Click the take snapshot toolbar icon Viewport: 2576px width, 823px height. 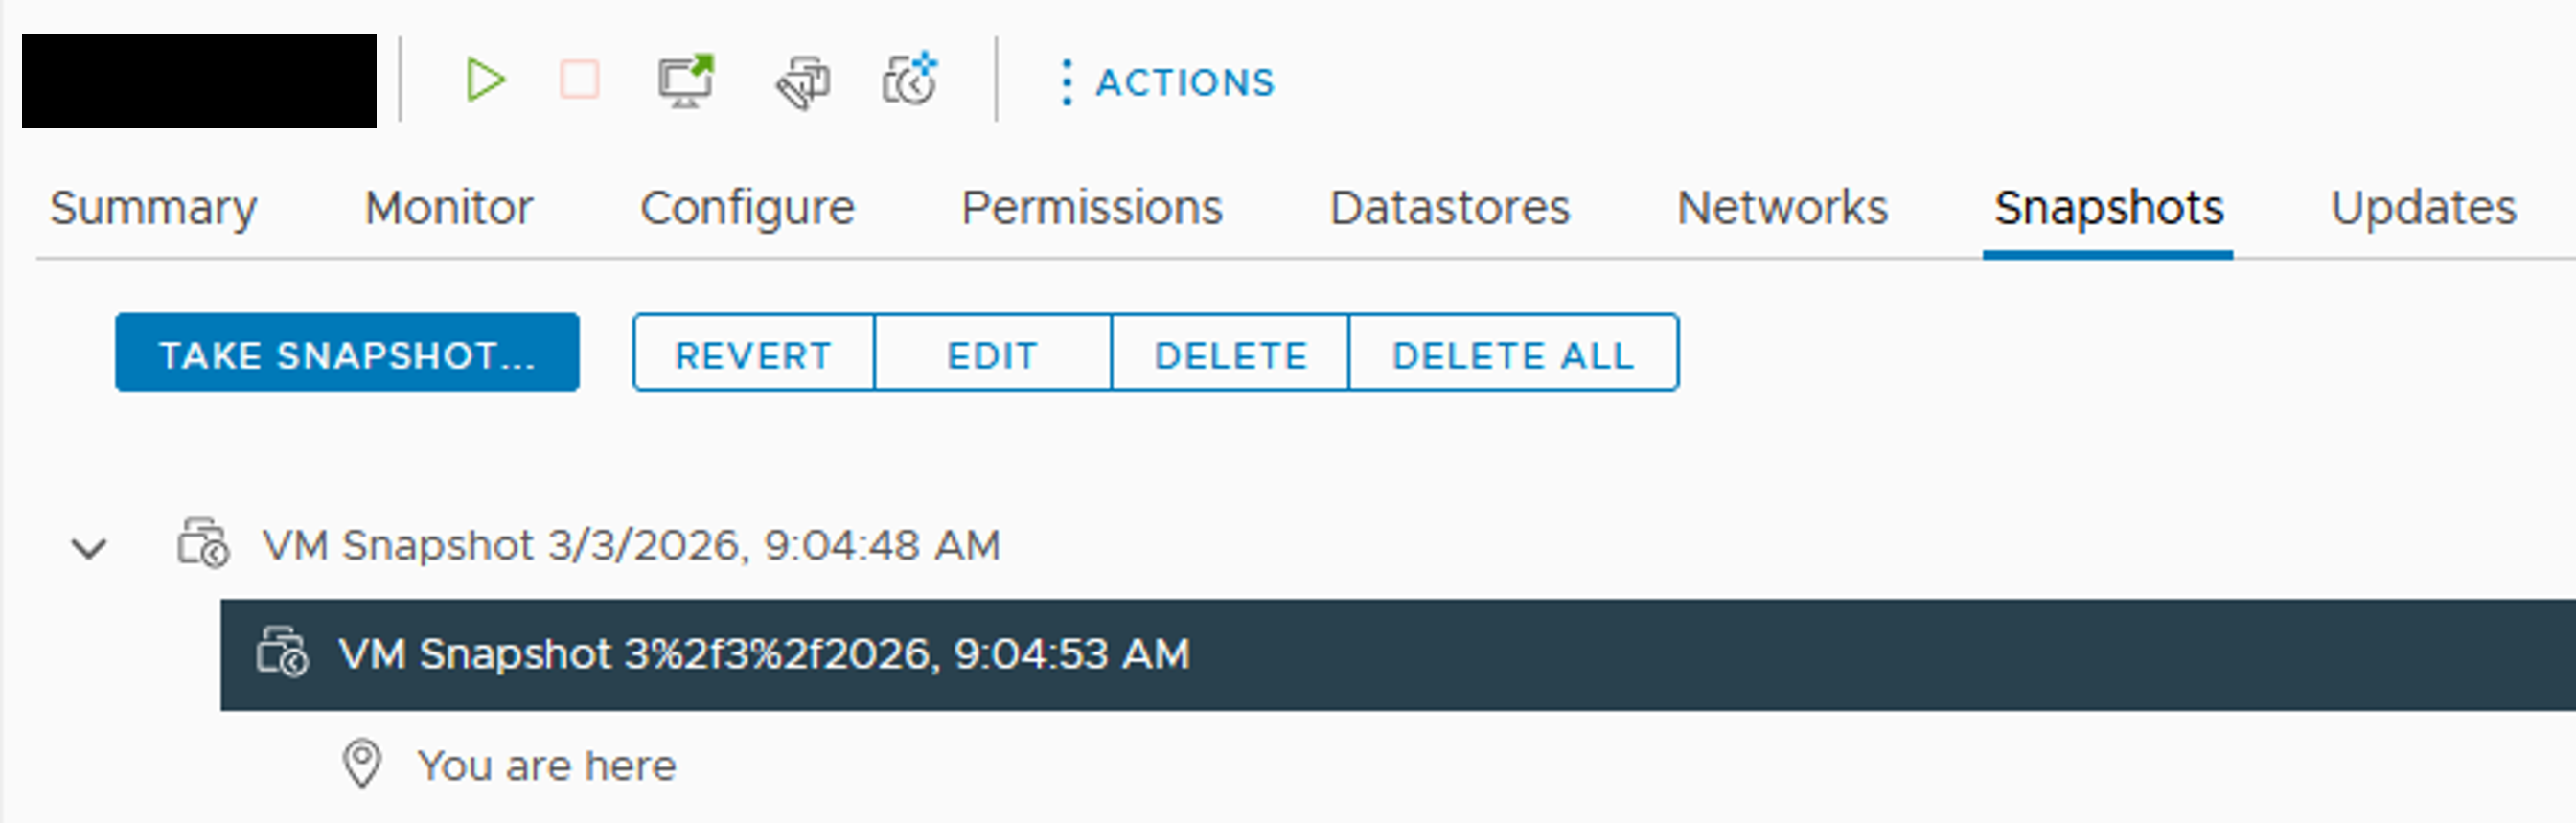[910, 80]
